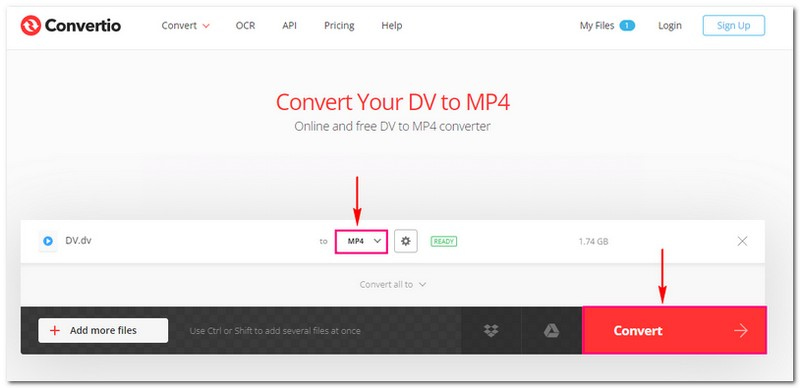
Task: Go to the API page
Action: (289, 26)
